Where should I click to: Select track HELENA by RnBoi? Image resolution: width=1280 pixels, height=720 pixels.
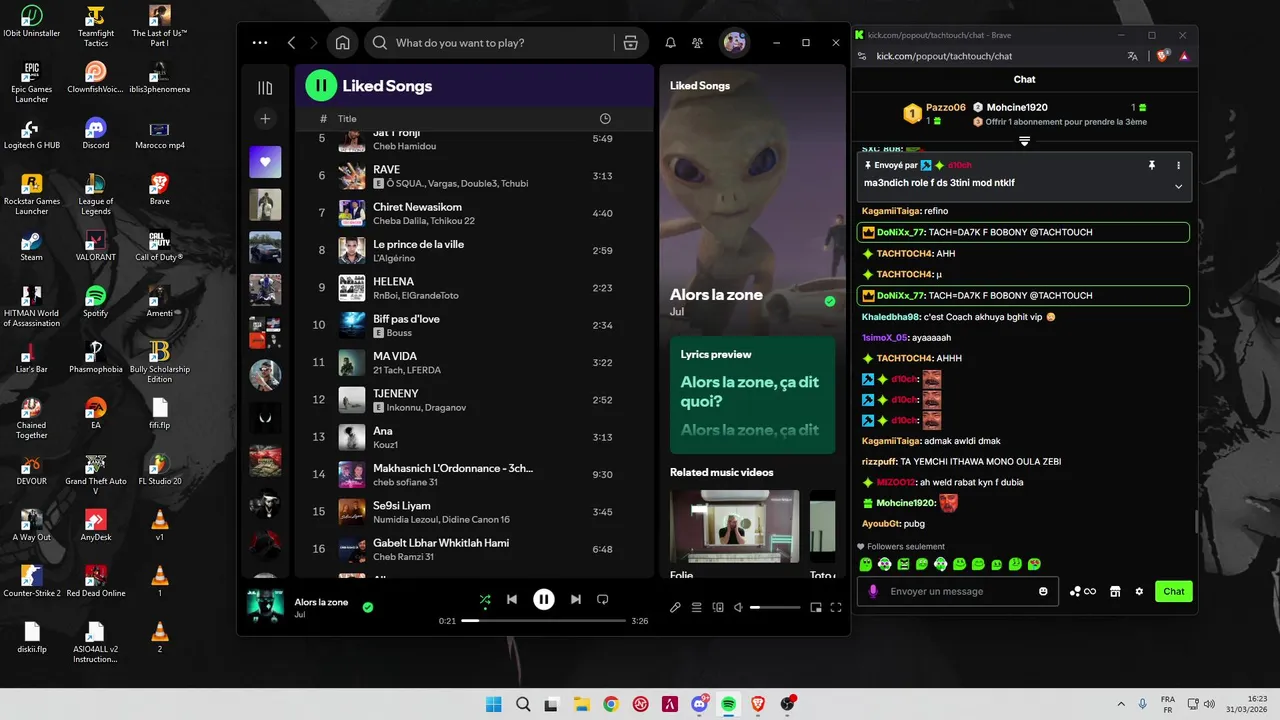click(475, 288)
